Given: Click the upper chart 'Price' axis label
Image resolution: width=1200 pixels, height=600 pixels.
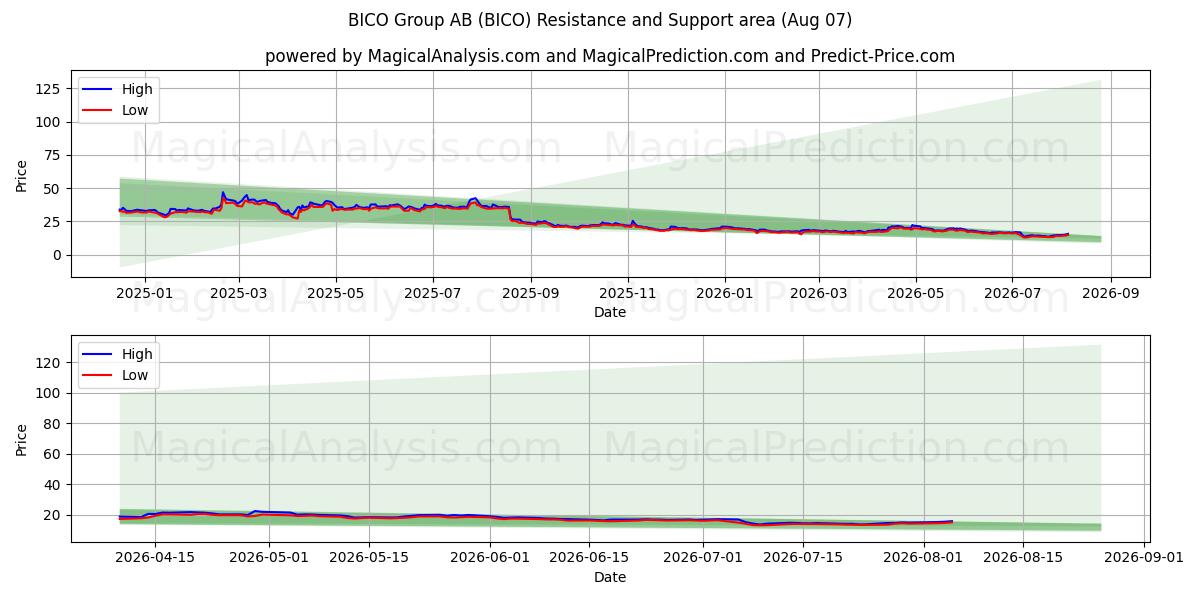Looking at the screenshot, I should point(22,175).
